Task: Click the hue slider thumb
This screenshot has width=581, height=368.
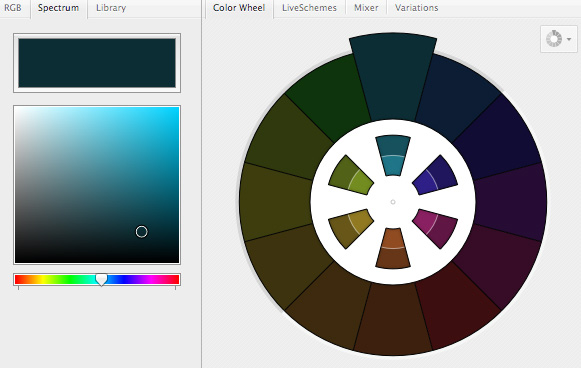Action: point(101,280)
